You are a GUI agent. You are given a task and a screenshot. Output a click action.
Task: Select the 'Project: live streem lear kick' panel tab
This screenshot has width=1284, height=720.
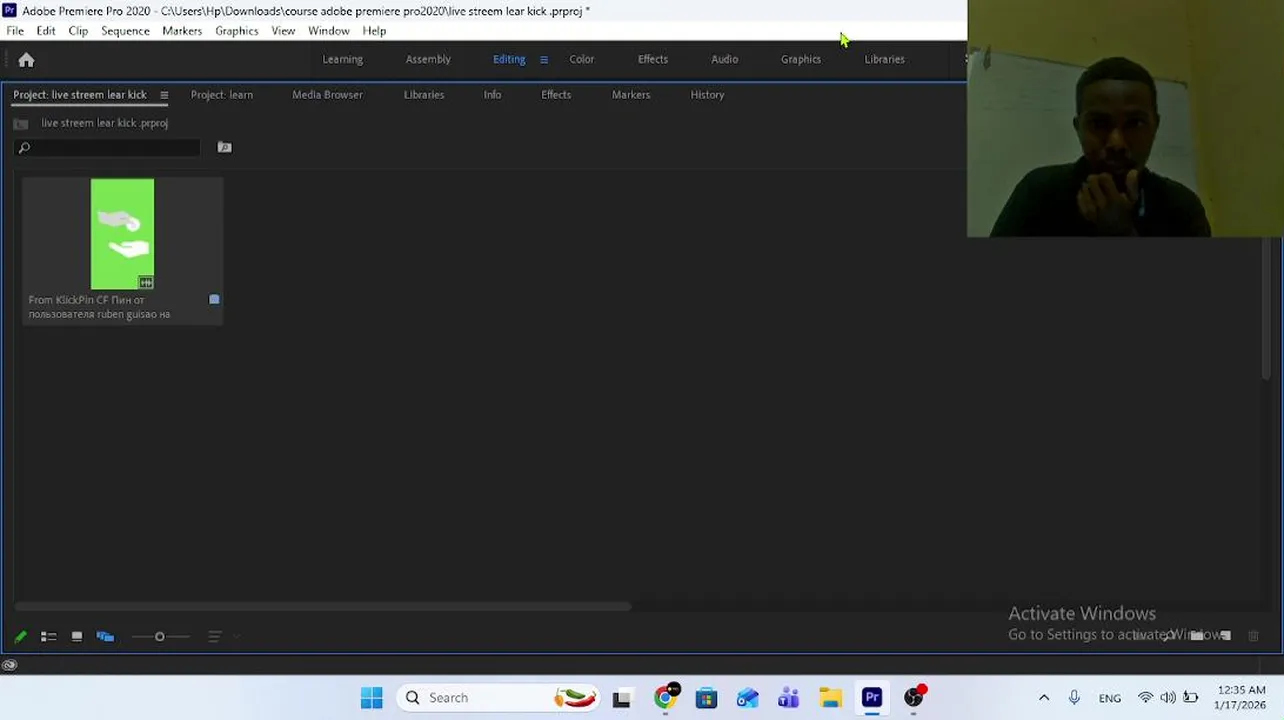click(x=80, y=95)
